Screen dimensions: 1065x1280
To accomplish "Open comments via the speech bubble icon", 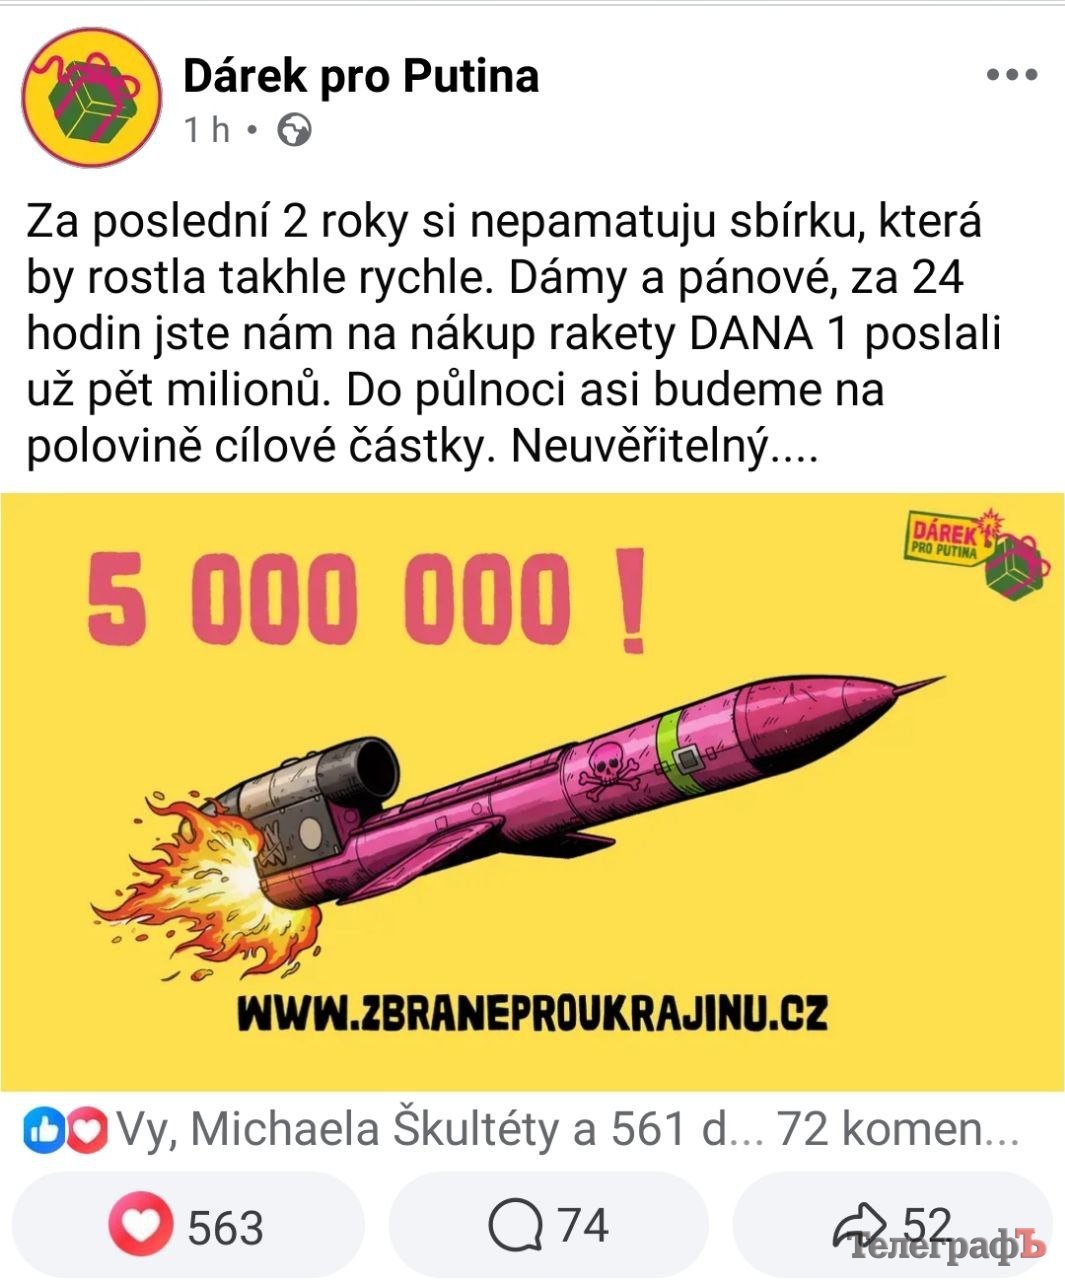I will (516, 1225).
